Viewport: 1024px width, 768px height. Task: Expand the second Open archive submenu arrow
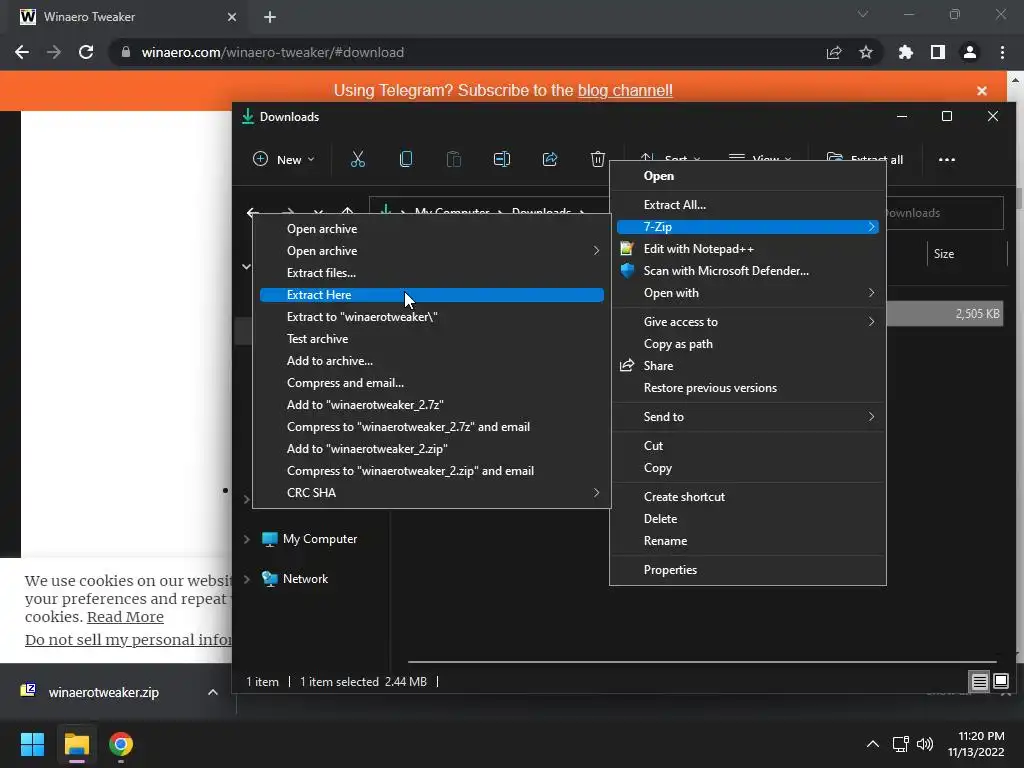pyautogui.click(x=596, y=251)
